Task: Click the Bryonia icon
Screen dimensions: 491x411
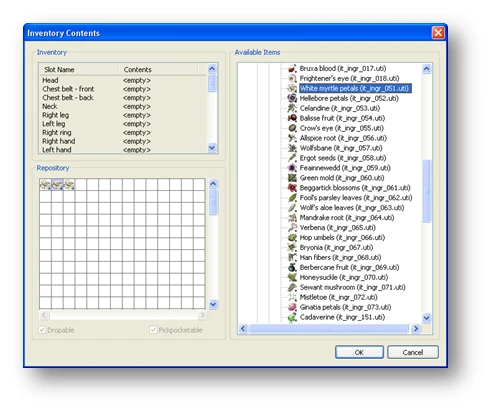Action: (292, 248)
